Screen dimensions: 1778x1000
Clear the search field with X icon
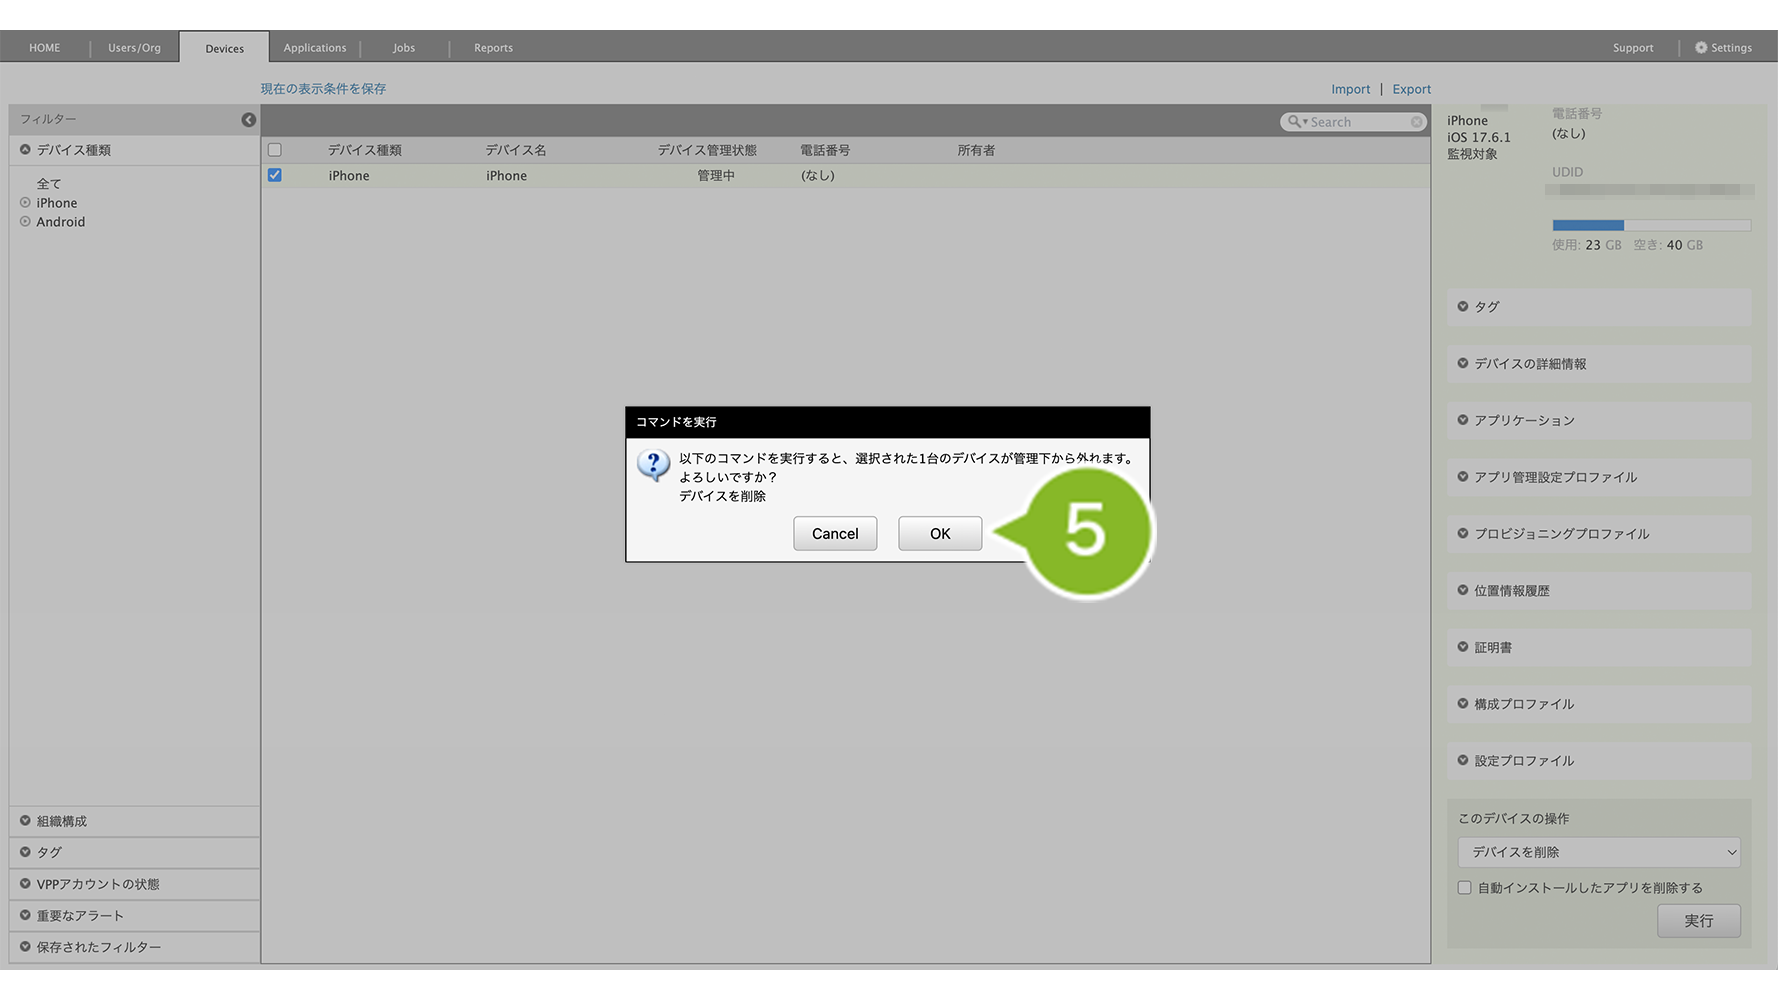(x=1416, y=122)
